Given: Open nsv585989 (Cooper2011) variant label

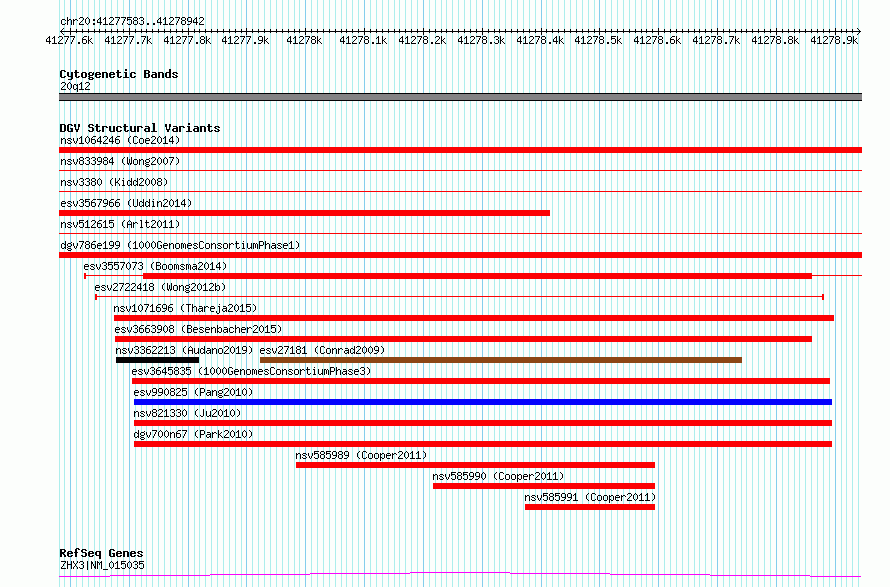Looking at the screenshot, I should pyautogui.click(x=361, y=455).
